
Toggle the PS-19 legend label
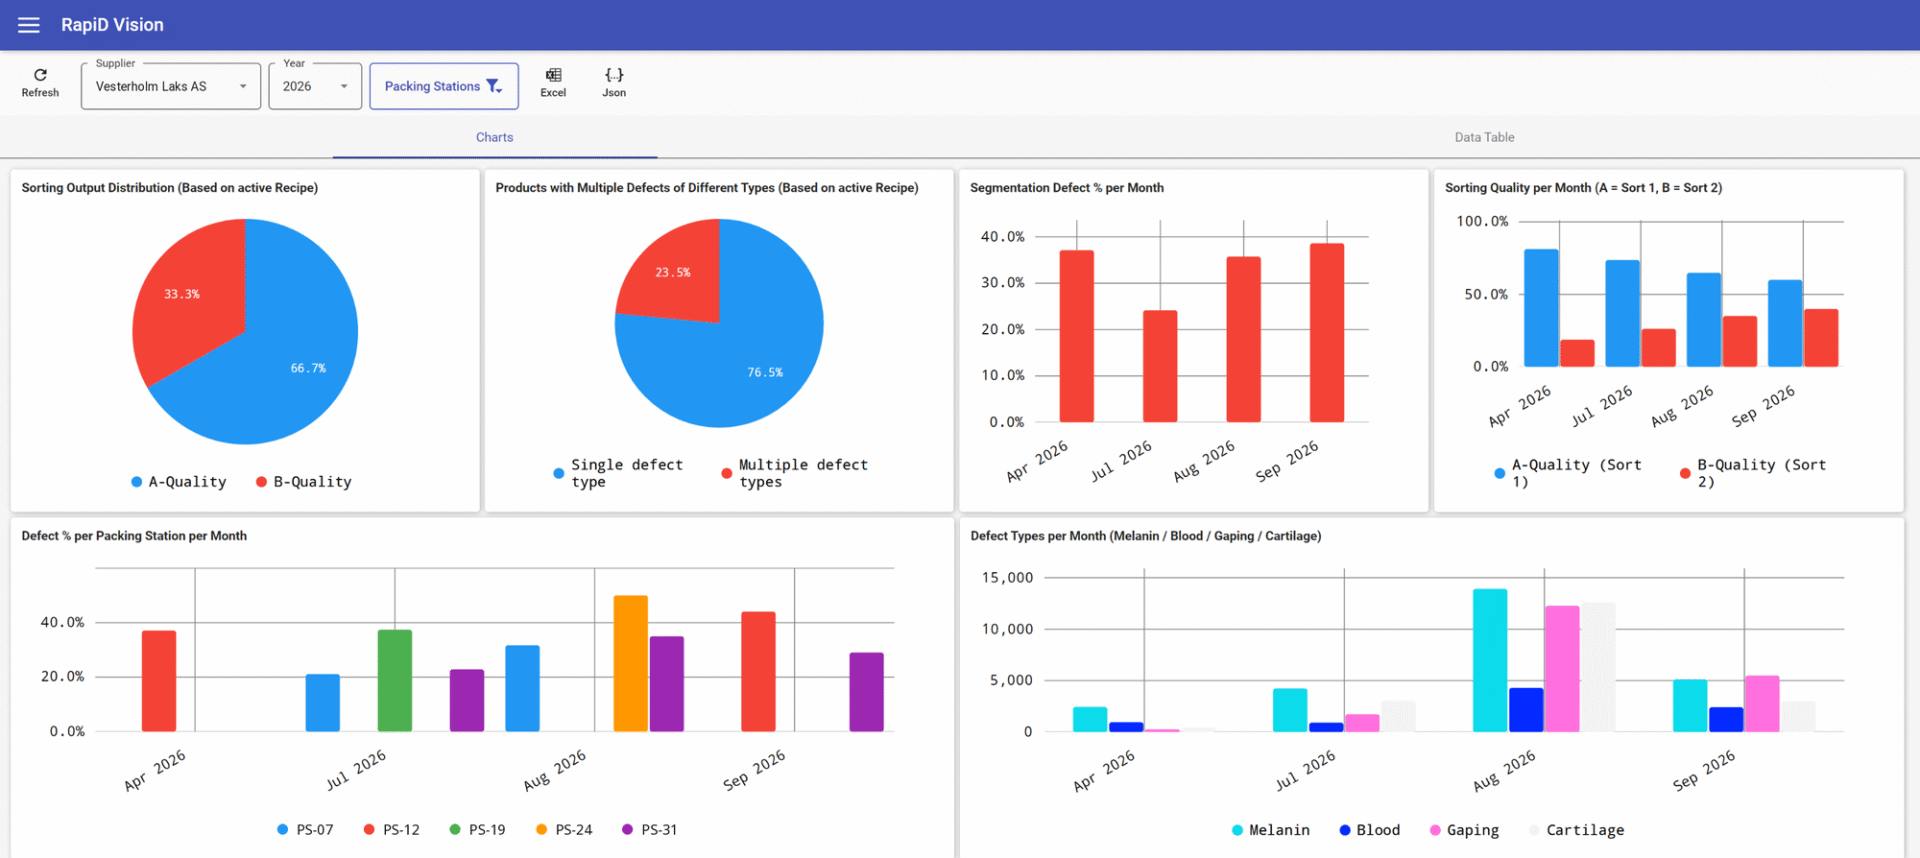[x=487, y=830]
